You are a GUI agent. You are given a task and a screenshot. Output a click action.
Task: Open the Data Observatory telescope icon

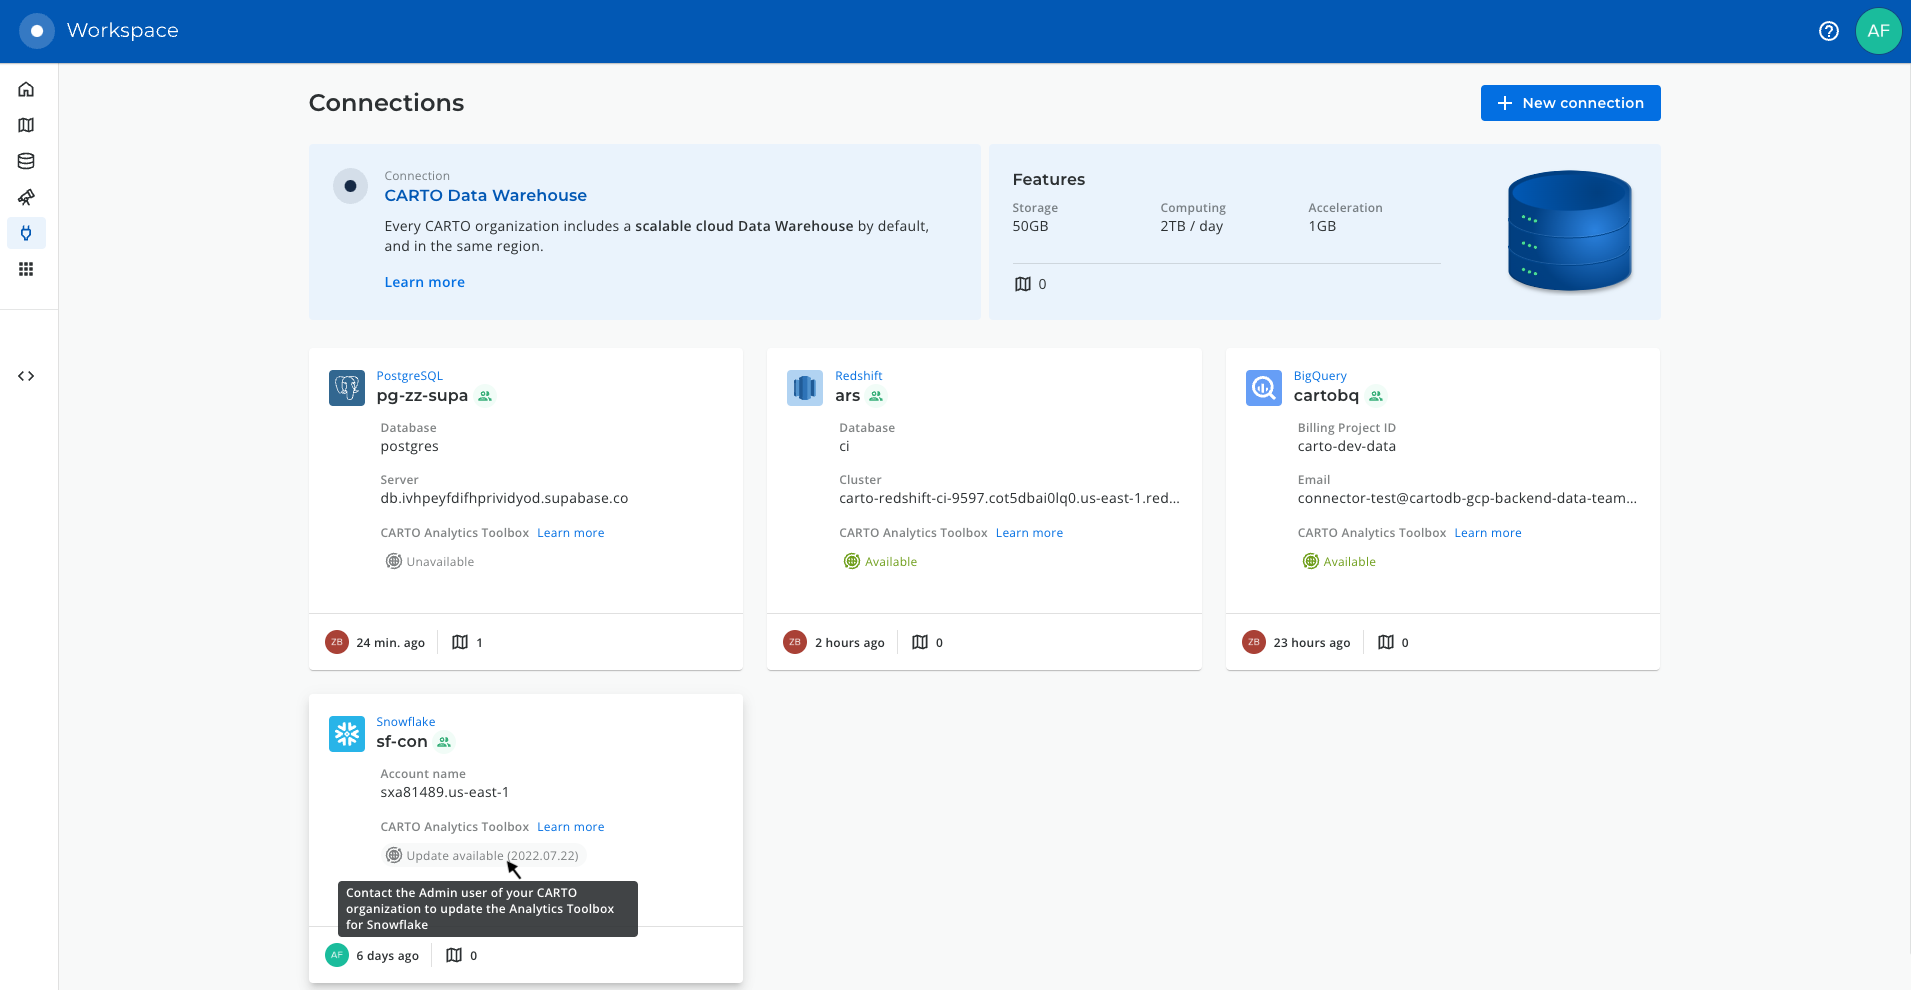[26, 197]
